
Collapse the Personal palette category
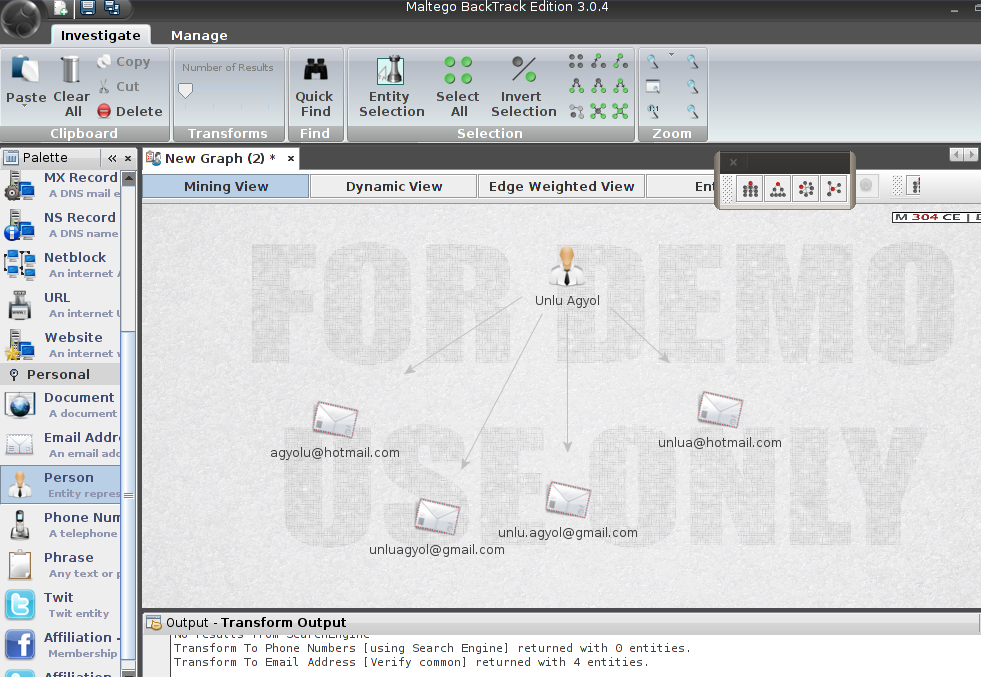tap(60, 374)
